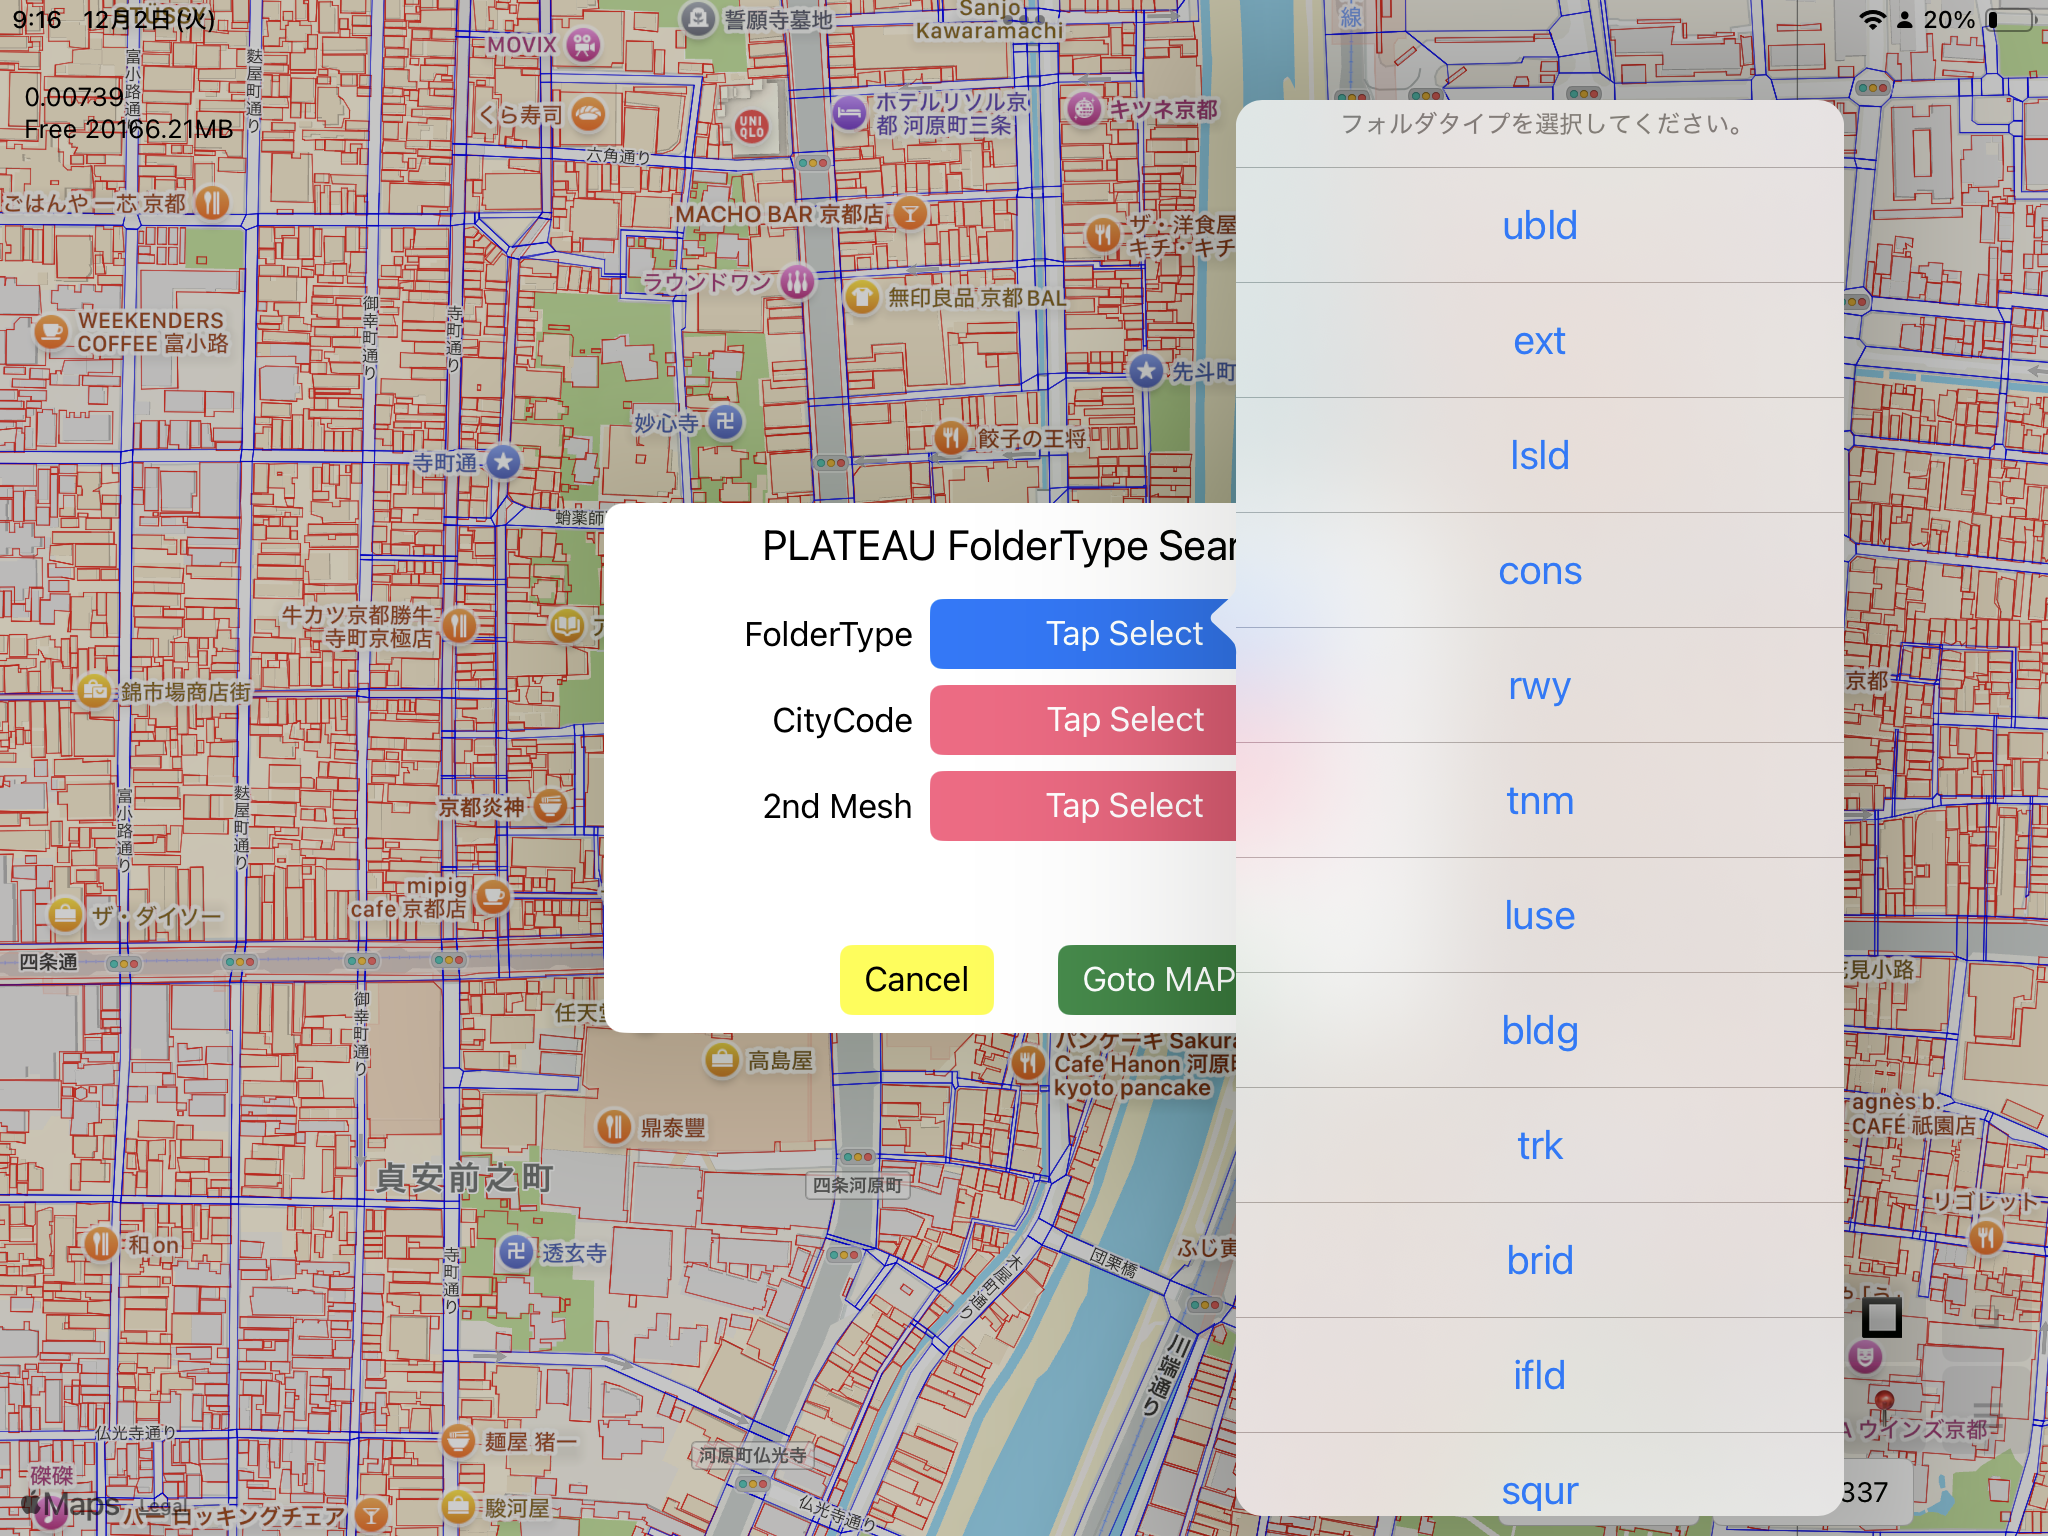This screenshot has height=1536, width=2048.
Task: Tap the UNIQLO store map icon
Action: (751, 125)
